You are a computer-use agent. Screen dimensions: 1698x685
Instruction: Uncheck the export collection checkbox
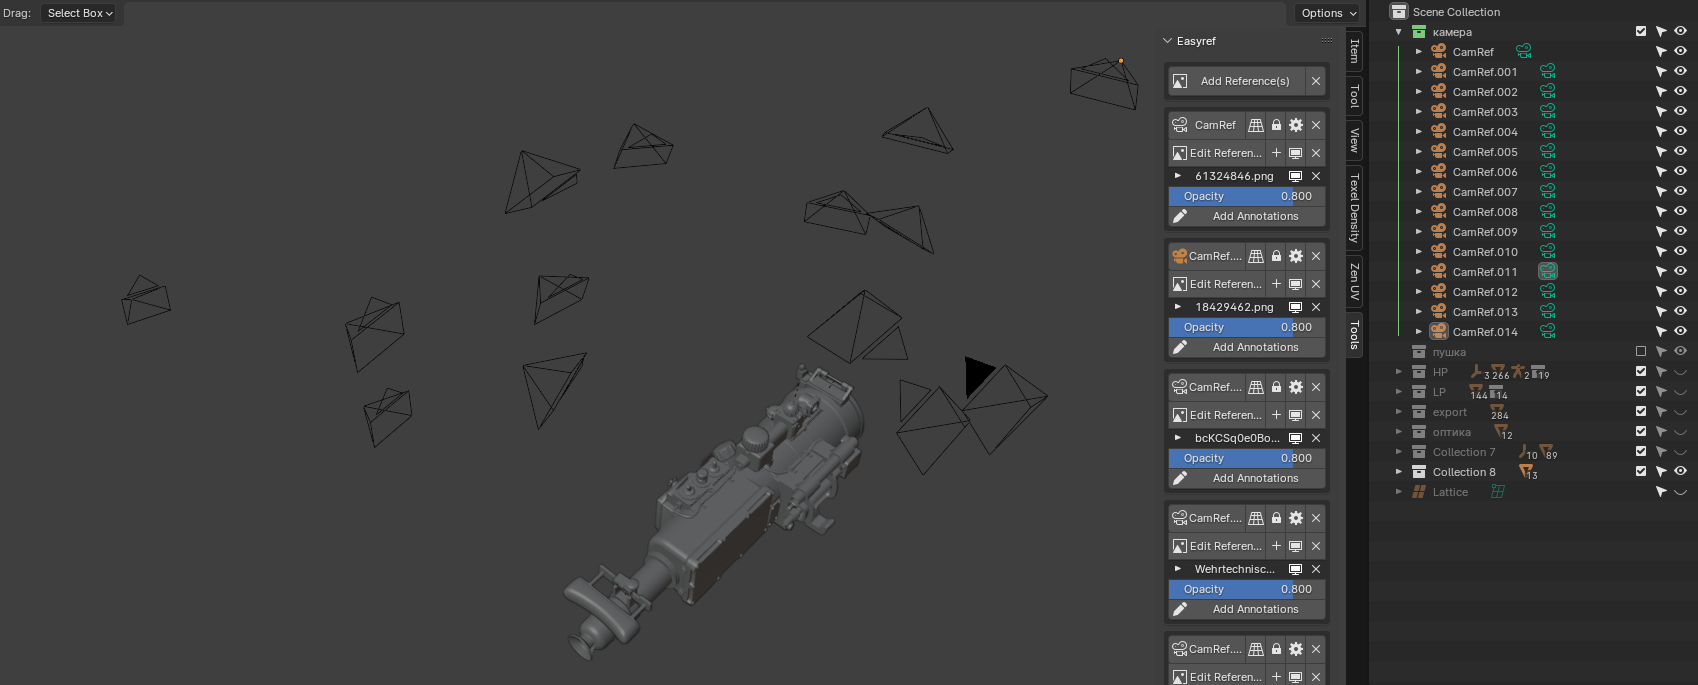1641,412
